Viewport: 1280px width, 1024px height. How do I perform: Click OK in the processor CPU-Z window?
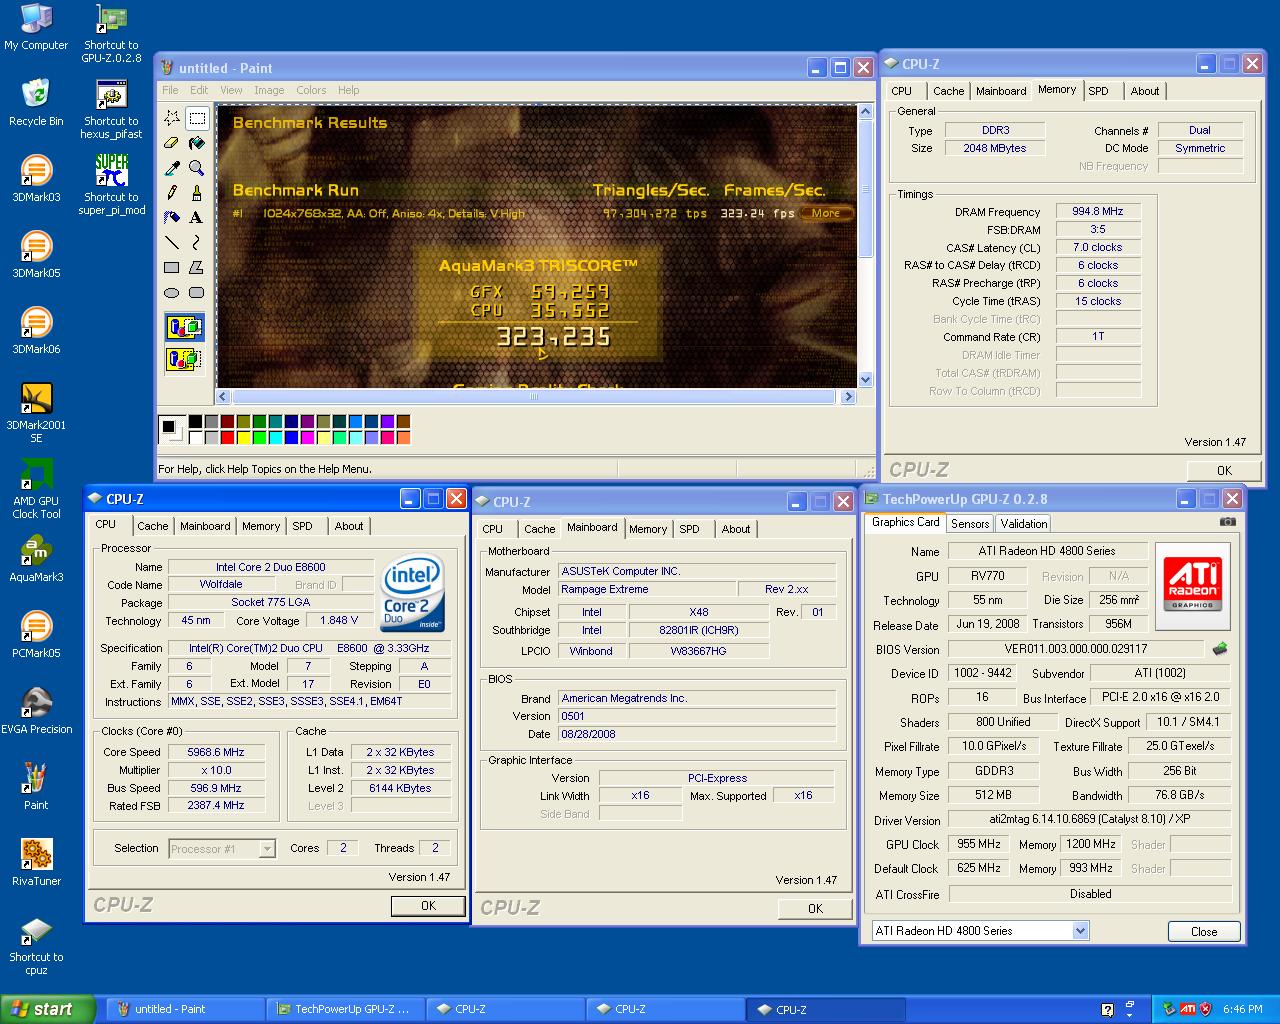click(428, 905)
